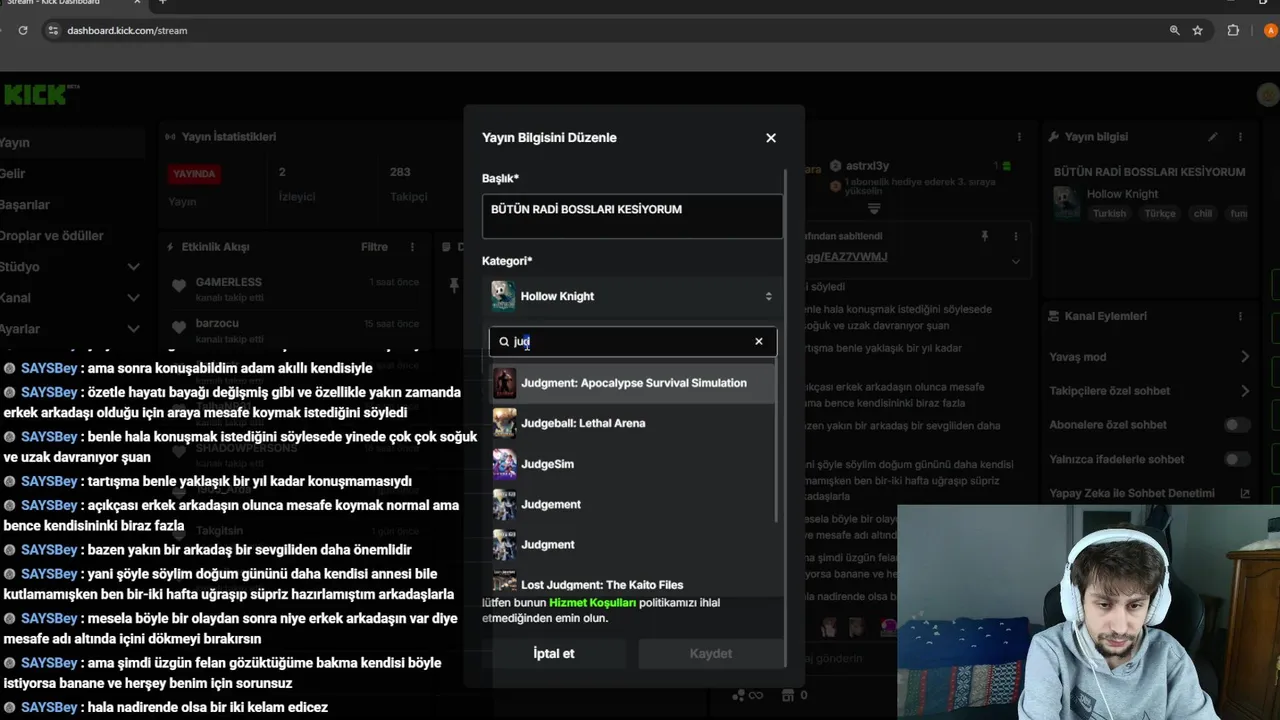This screenshot has width=1280, height=720.
Task: Go to Yayın in sidebar
Action: [x=15, y=143]
